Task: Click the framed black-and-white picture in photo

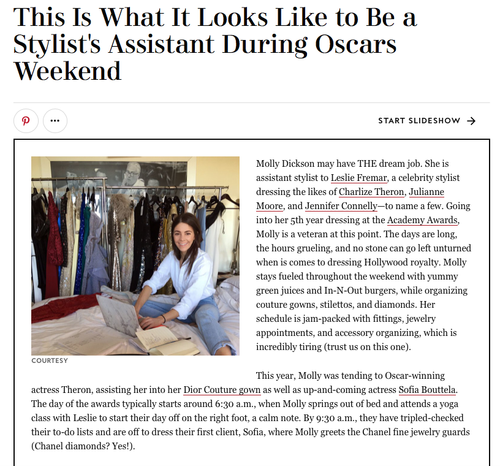Action: (x=120, y=175)
